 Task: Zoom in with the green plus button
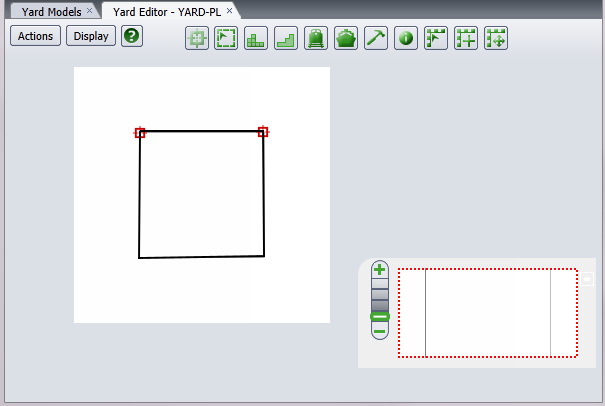pos(380,269)
